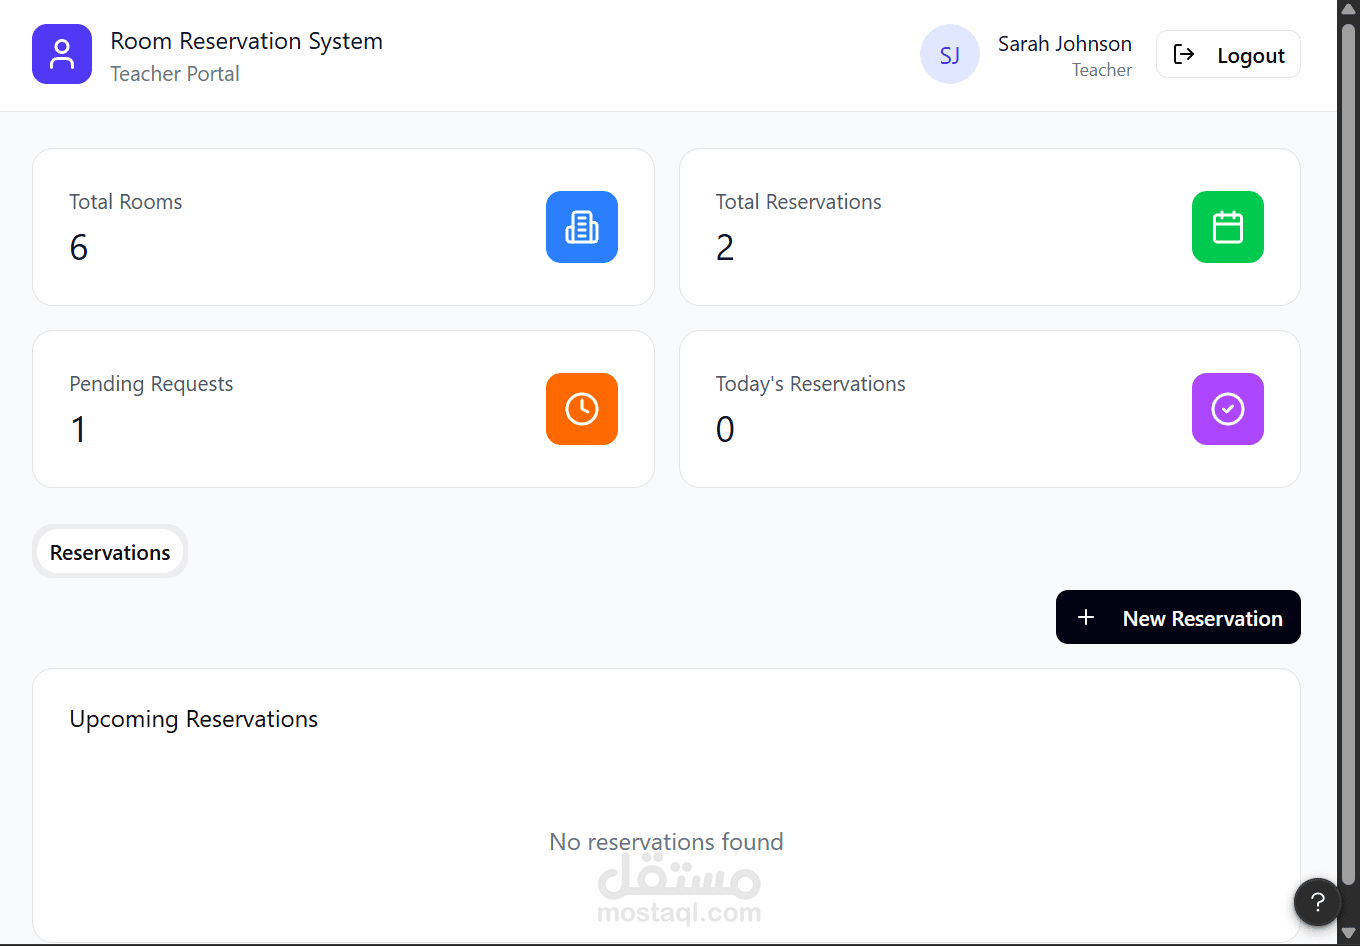Open the Pending Requests stat card
The image size is (1360, 946).
[300, 409]
